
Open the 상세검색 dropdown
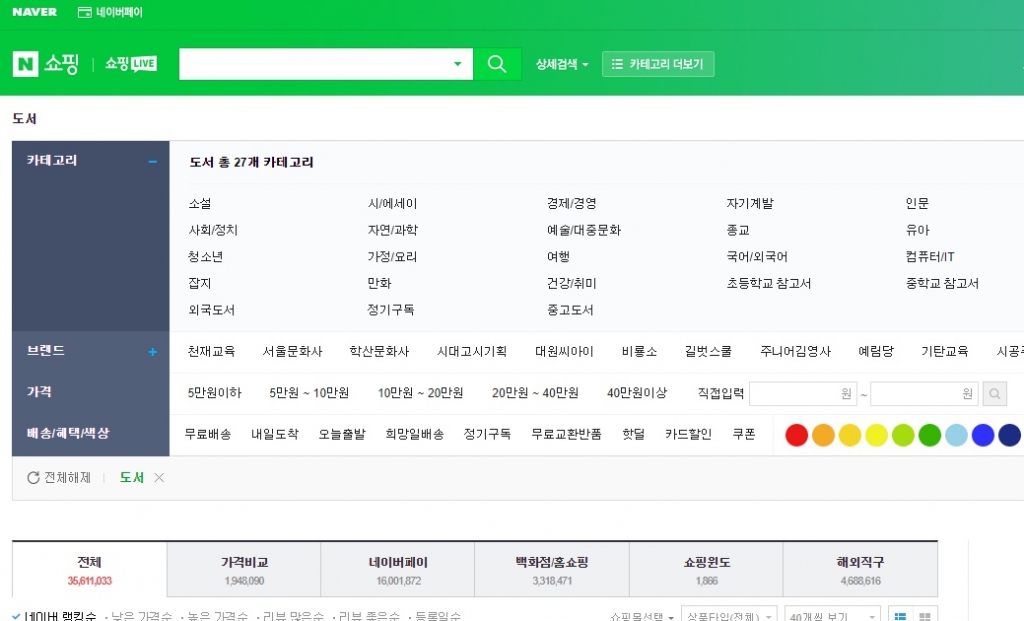point(562,64)
